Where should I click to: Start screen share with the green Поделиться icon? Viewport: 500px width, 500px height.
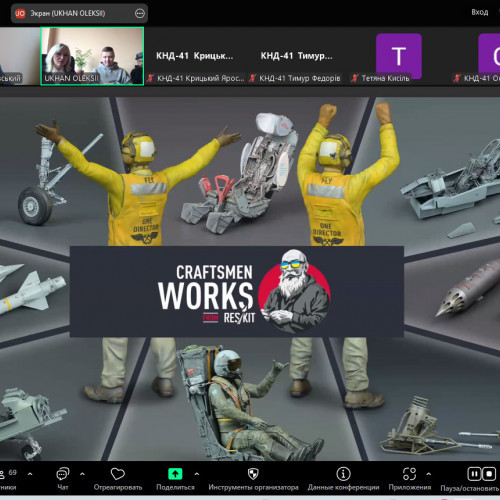click(175, 474)
